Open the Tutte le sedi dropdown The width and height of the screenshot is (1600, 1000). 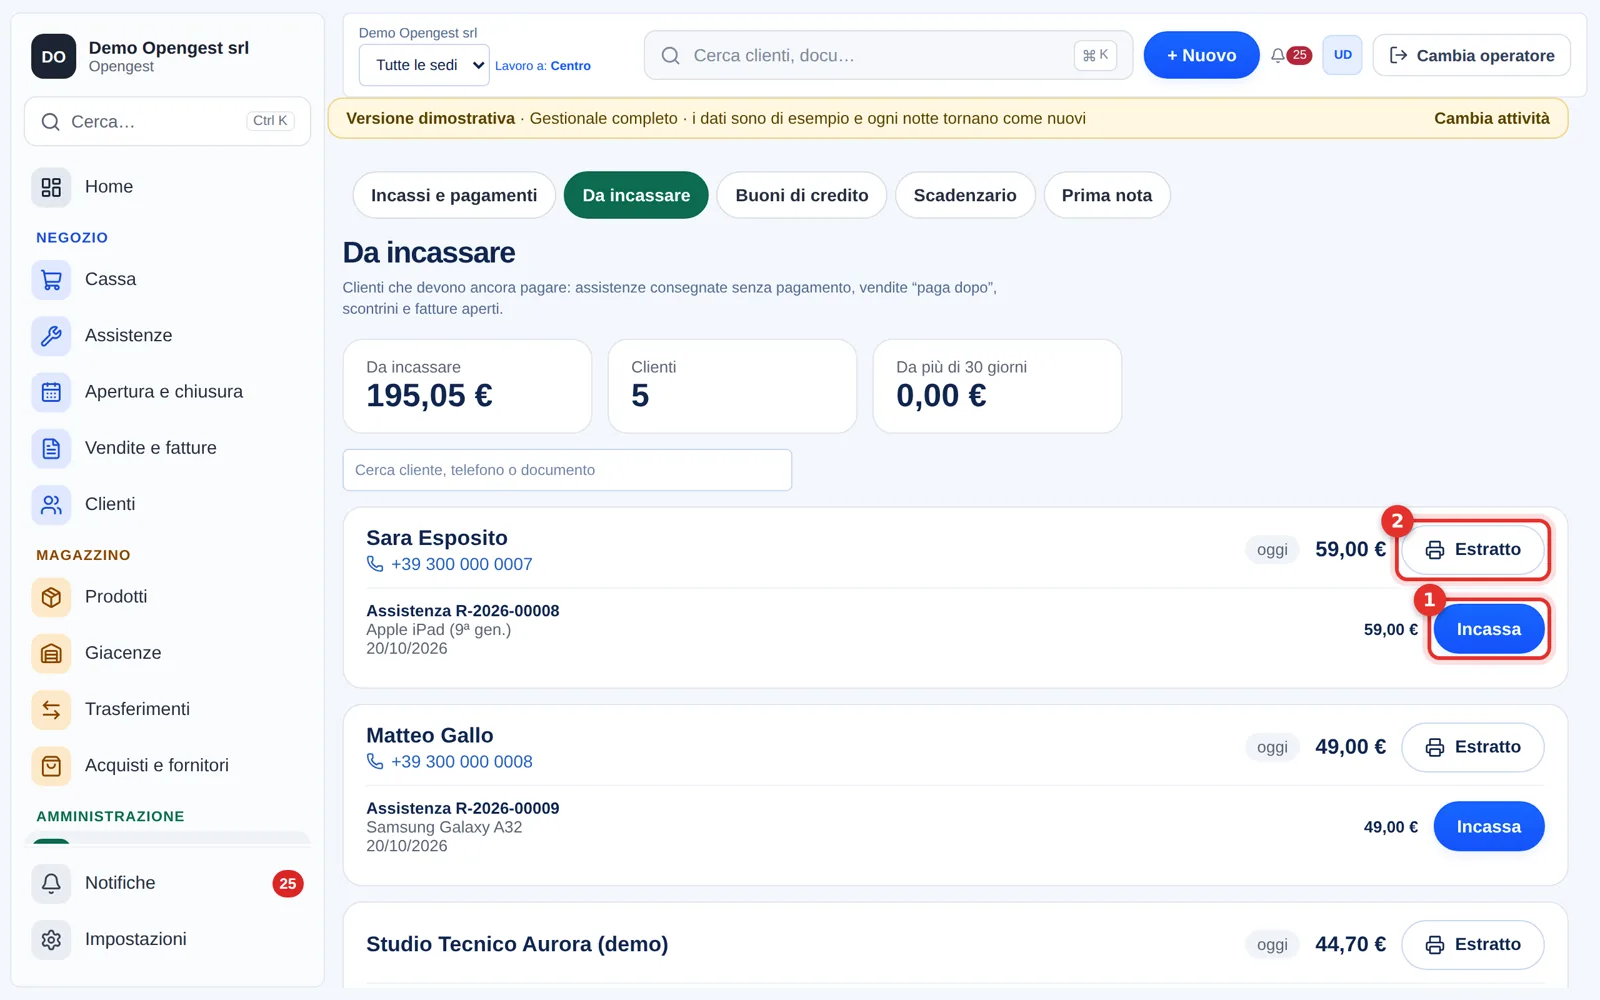click(x=424, y=65)
